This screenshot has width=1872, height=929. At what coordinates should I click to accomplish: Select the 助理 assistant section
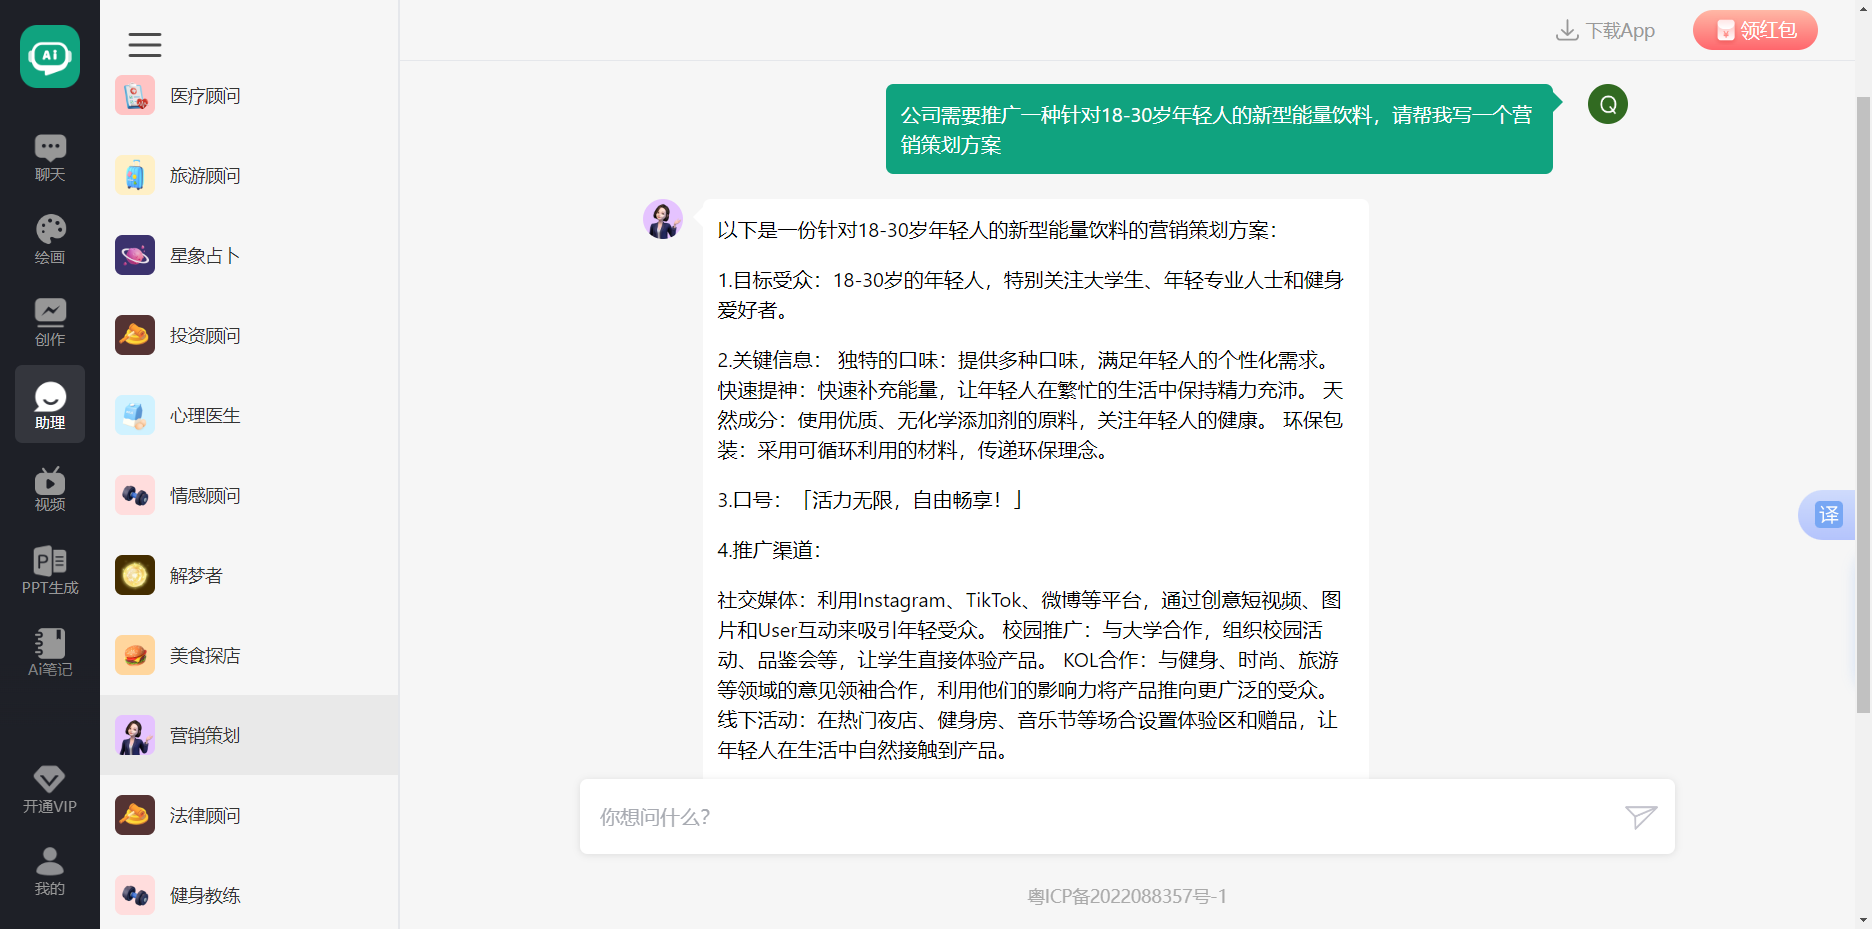[x=50, y=405]
